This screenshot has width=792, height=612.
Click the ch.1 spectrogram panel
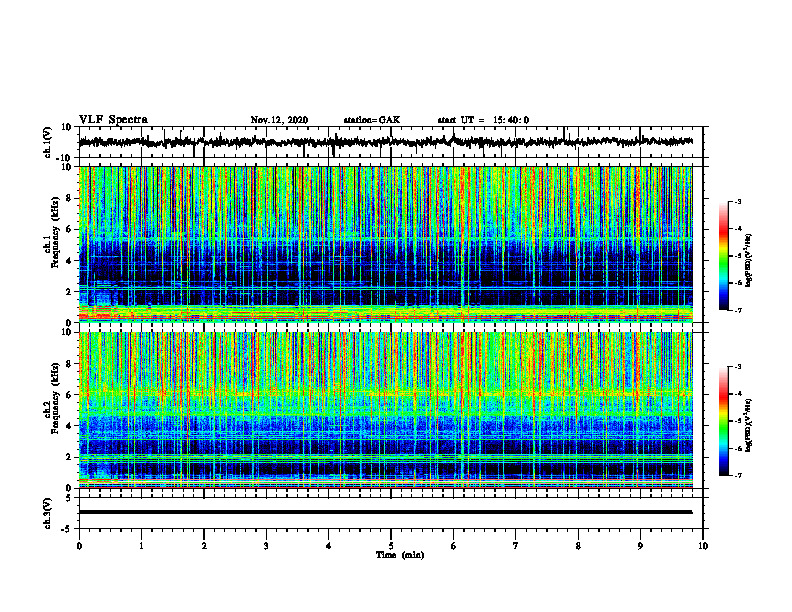click(385, 244)
